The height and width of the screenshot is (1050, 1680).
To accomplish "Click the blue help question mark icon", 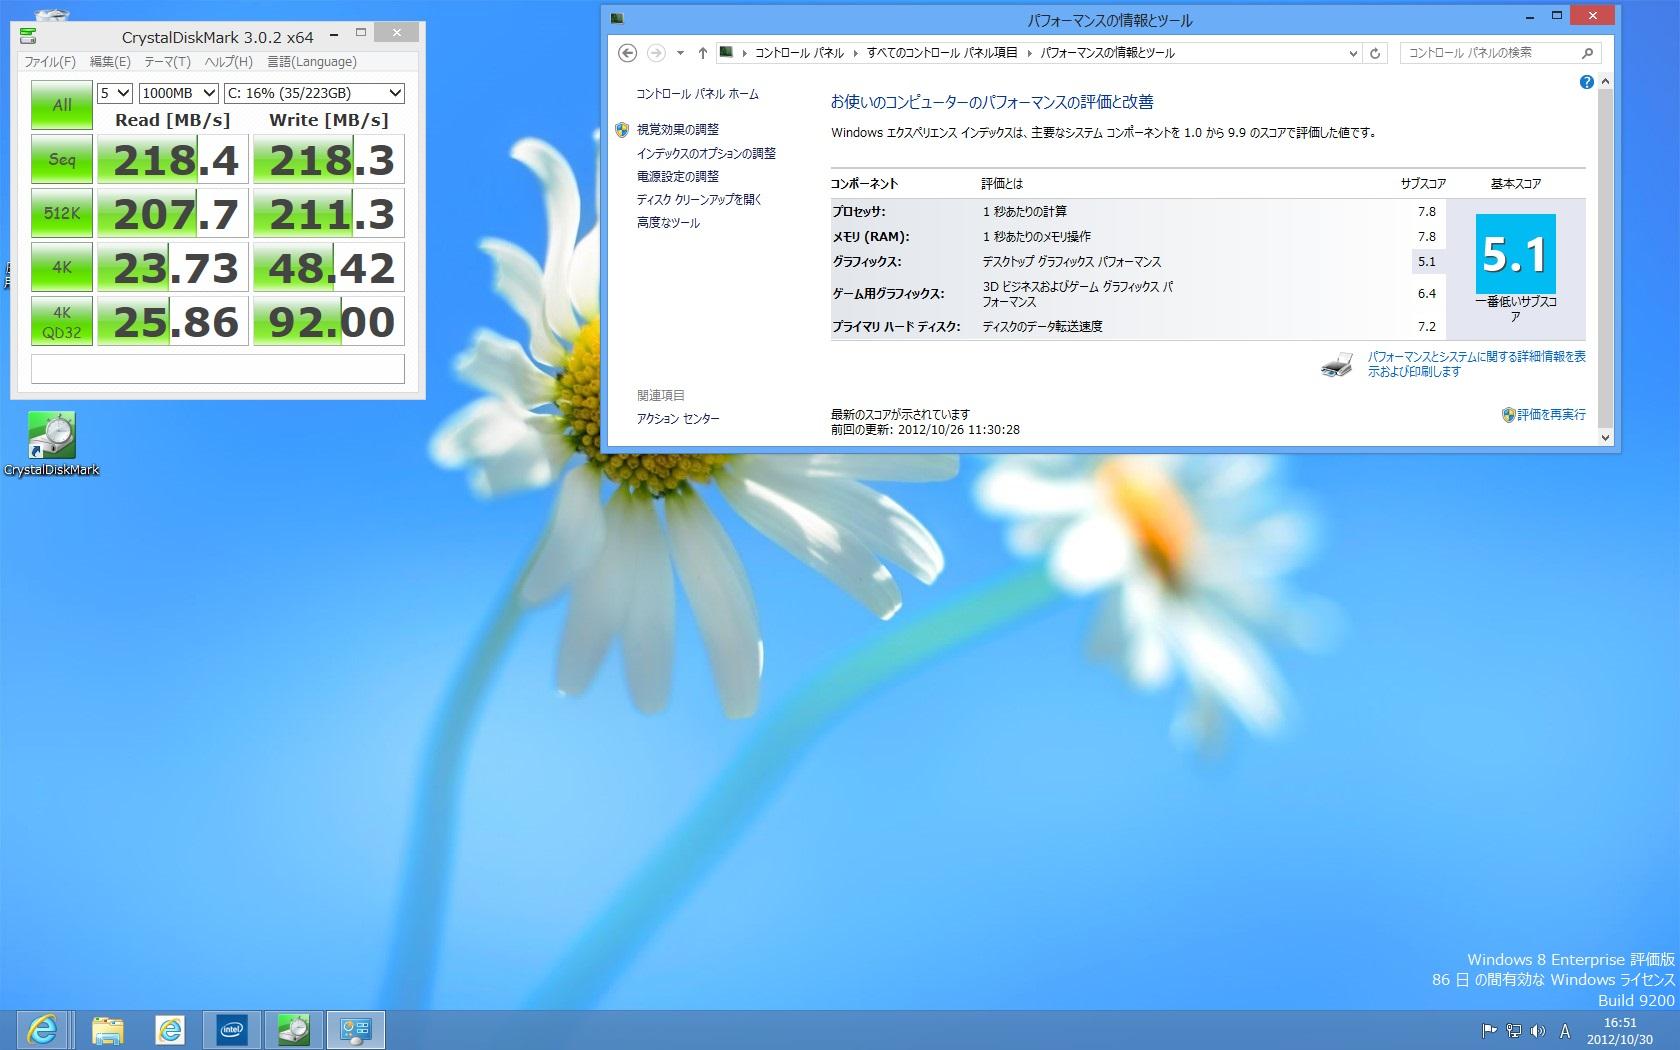I will [1586, 82].
